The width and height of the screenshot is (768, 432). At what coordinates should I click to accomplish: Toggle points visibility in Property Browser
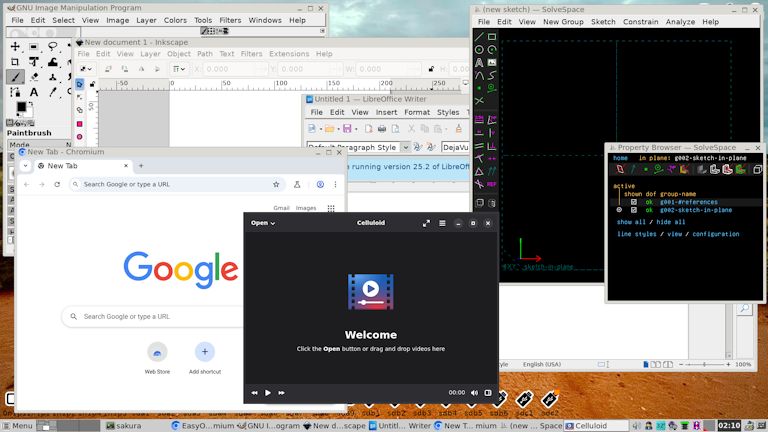646,169
